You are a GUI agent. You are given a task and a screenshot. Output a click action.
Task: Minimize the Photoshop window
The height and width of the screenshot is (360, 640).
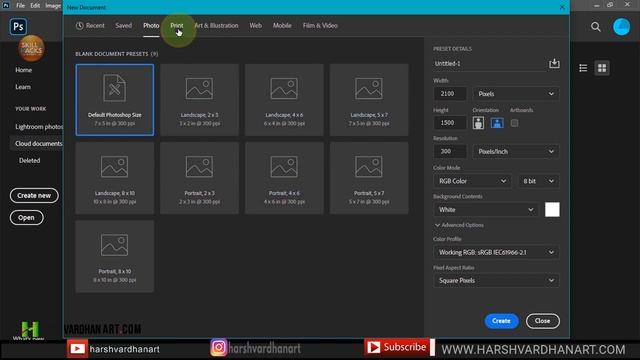coord(597,5)
